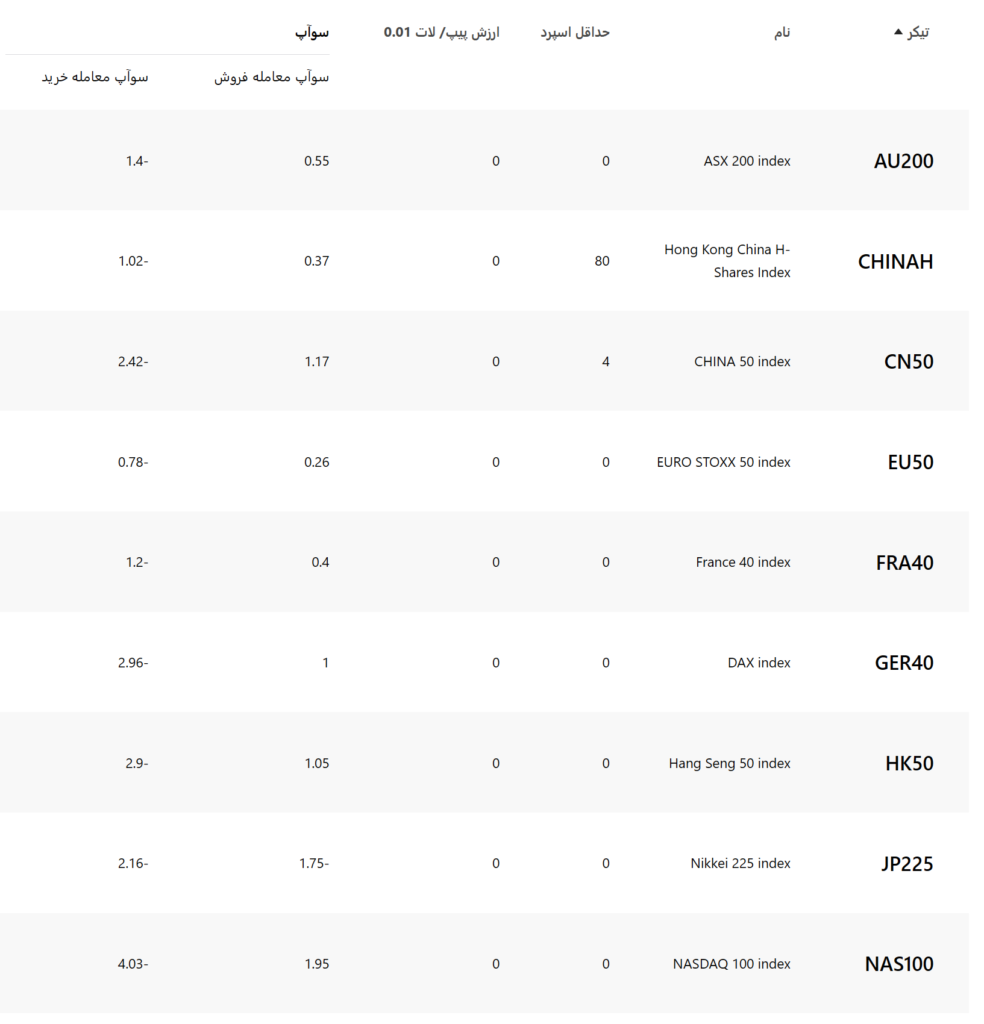Click the EU50 ticker
984x1024 pixels.
click(911, 462)
